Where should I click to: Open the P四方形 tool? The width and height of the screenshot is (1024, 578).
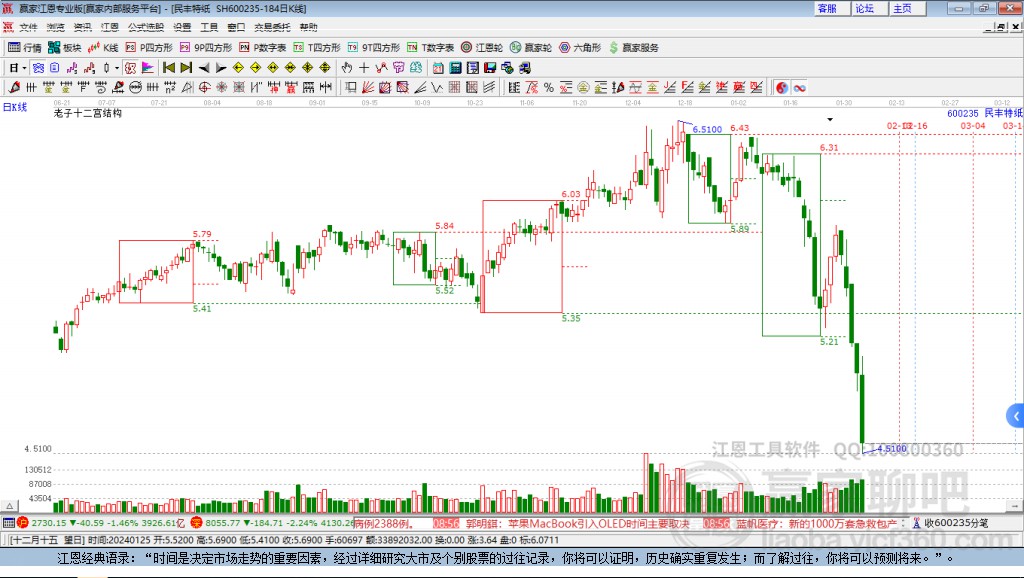point(149,48)
